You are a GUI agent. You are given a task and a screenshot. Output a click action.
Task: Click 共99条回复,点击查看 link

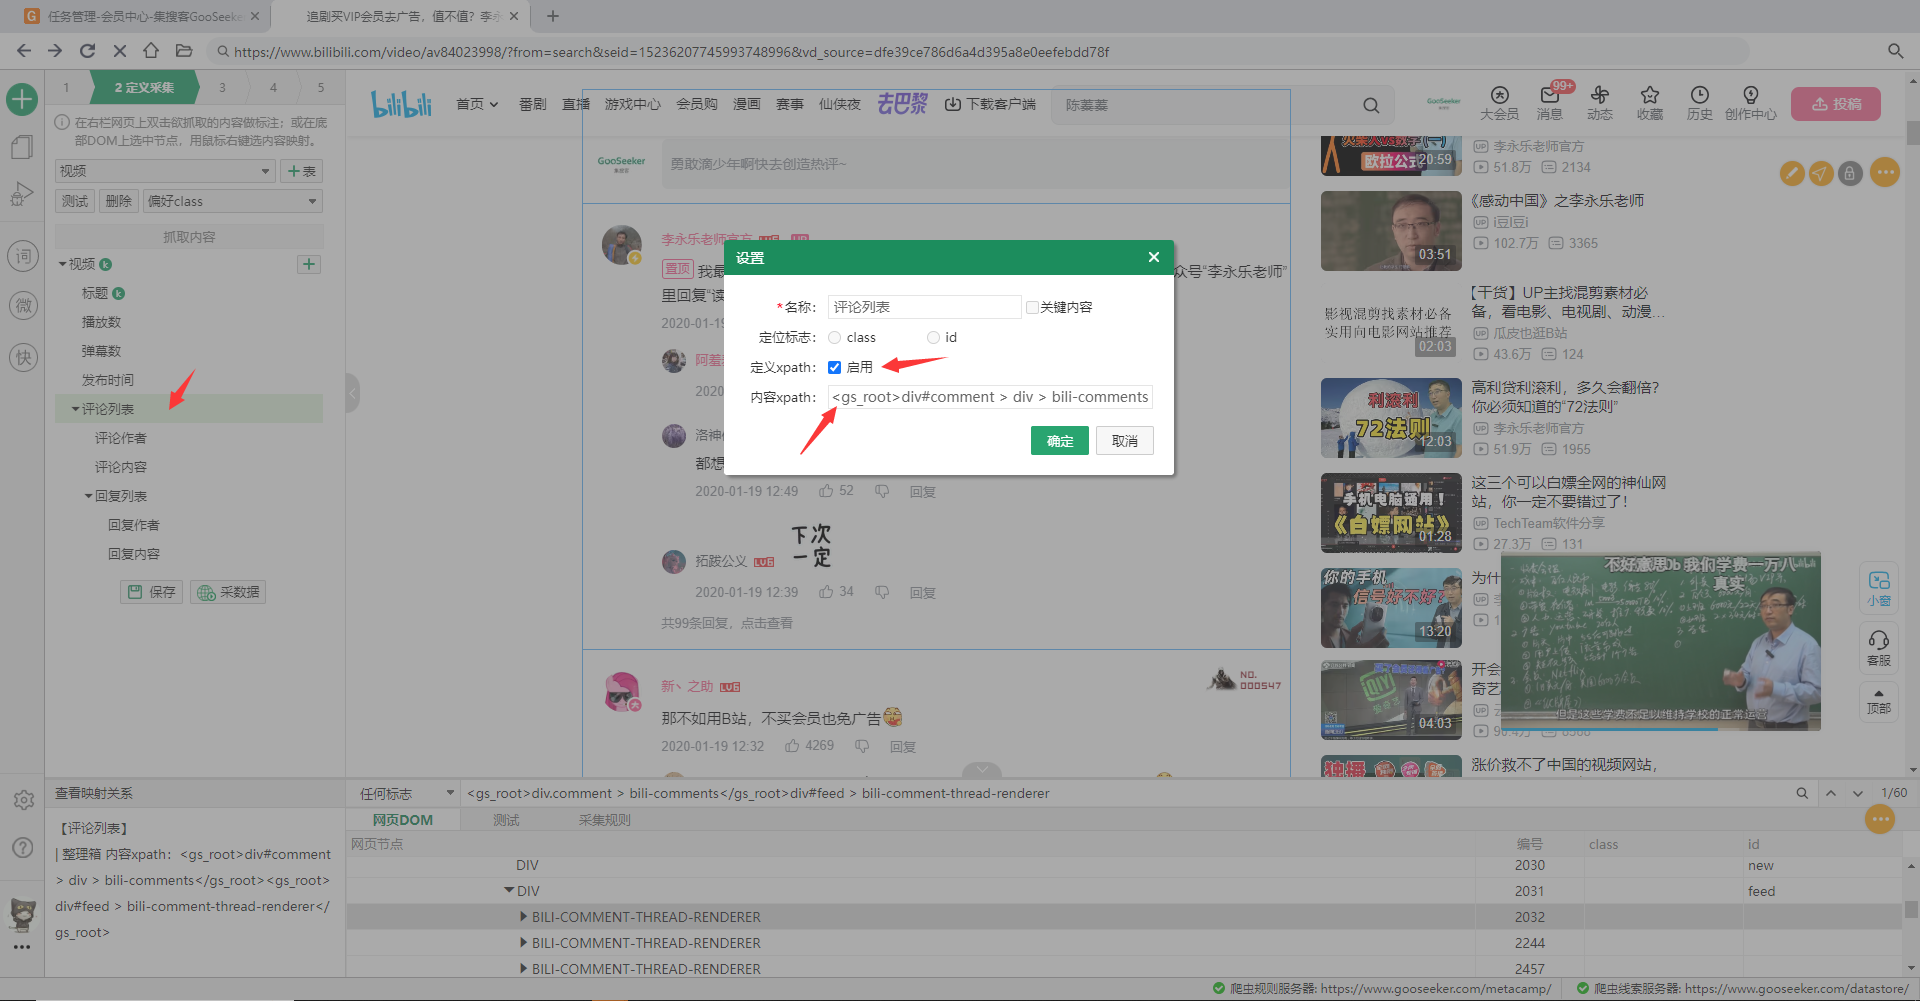click(x=727, y=623)
